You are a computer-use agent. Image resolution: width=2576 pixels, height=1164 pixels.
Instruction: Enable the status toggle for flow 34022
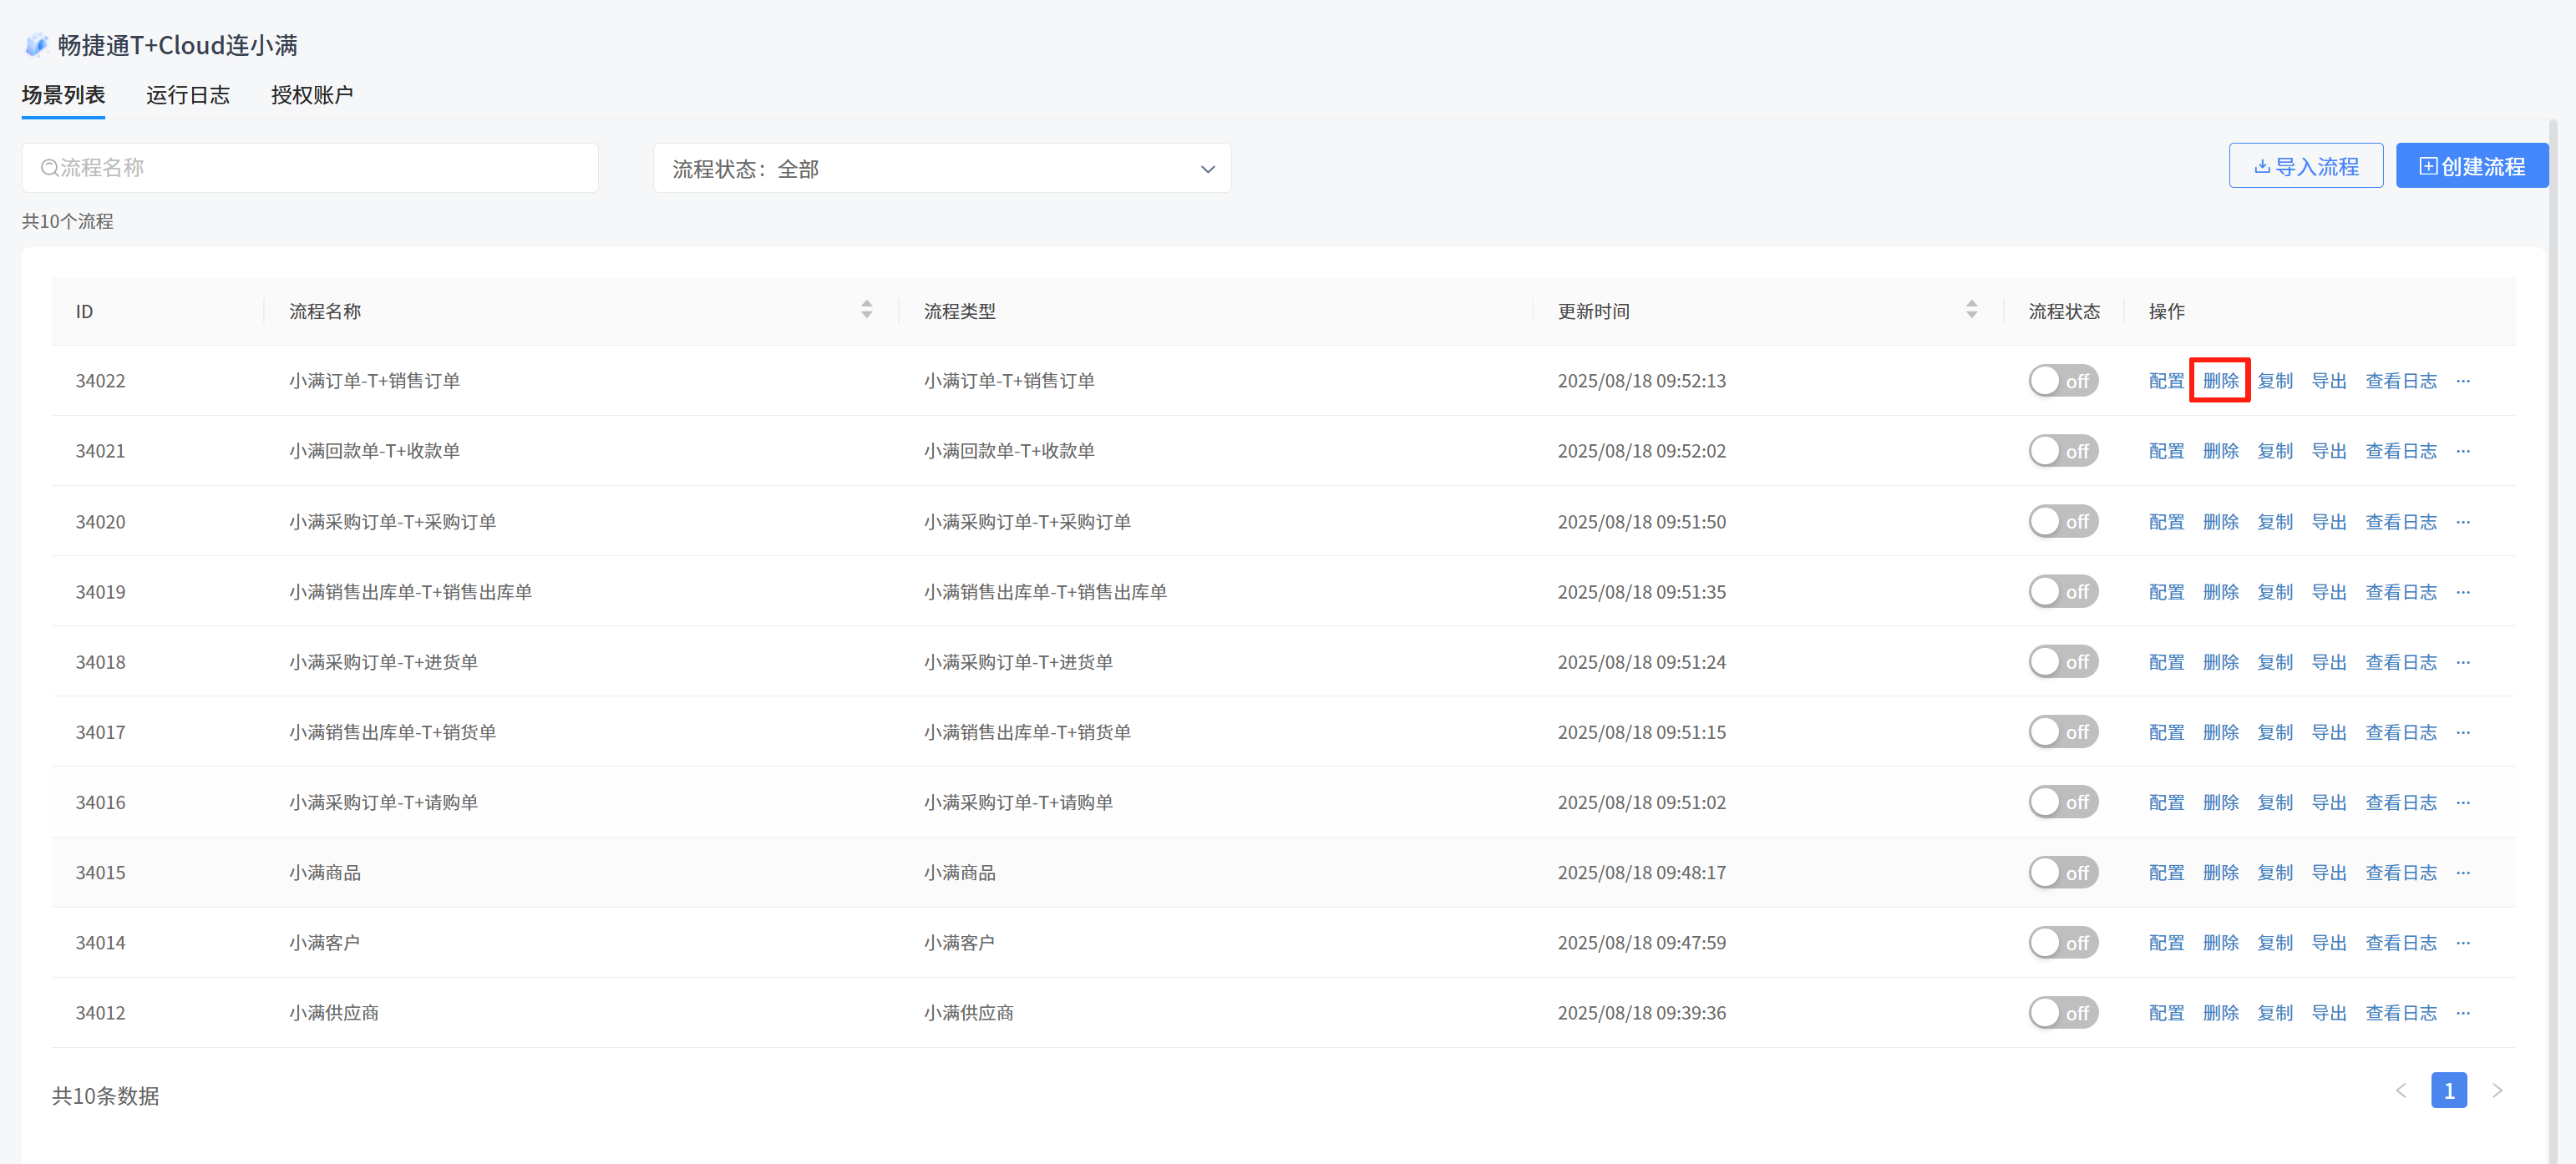2062,381
